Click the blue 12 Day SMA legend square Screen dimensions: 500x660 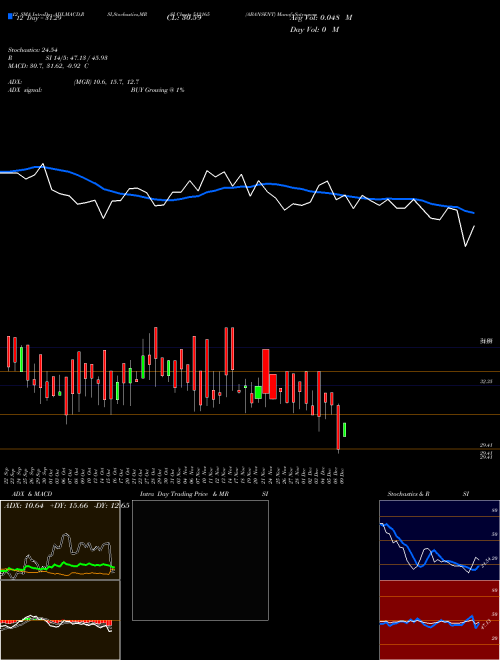[x=10, y=16]
